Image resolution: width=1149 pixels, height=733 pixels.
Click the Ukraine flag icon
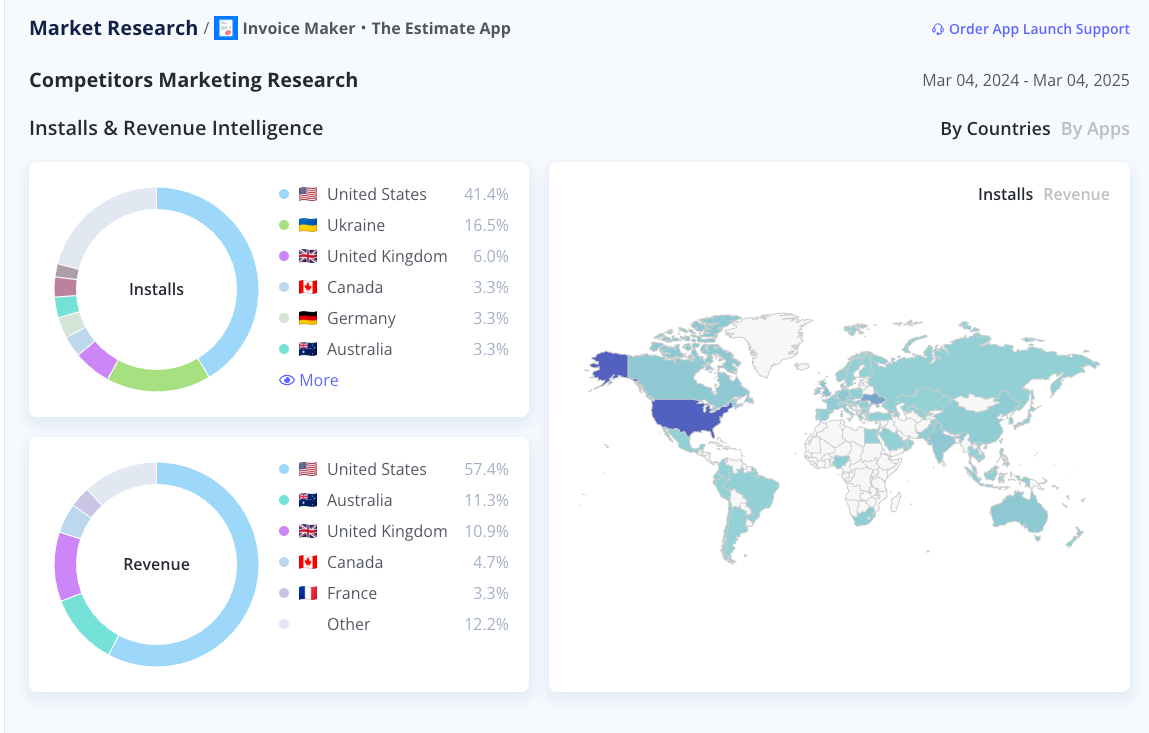[308, 225]
